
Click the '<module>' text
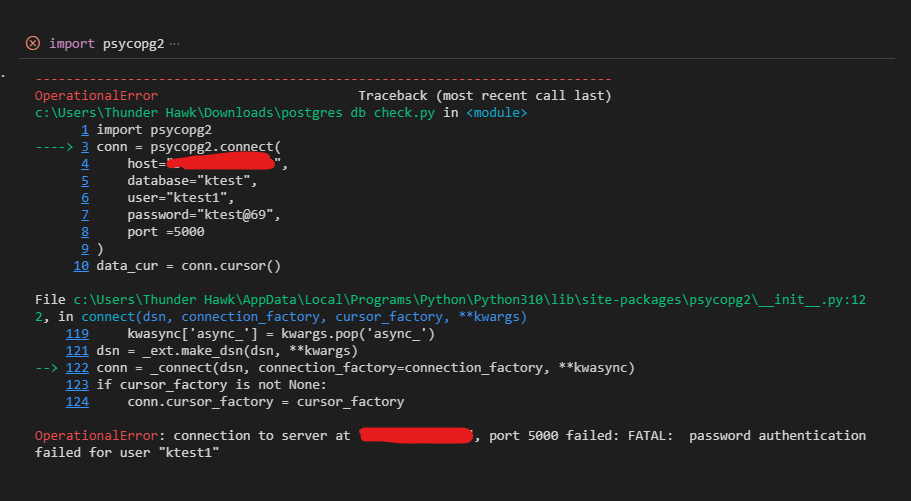pyautogui.click(x=497, y=113)
